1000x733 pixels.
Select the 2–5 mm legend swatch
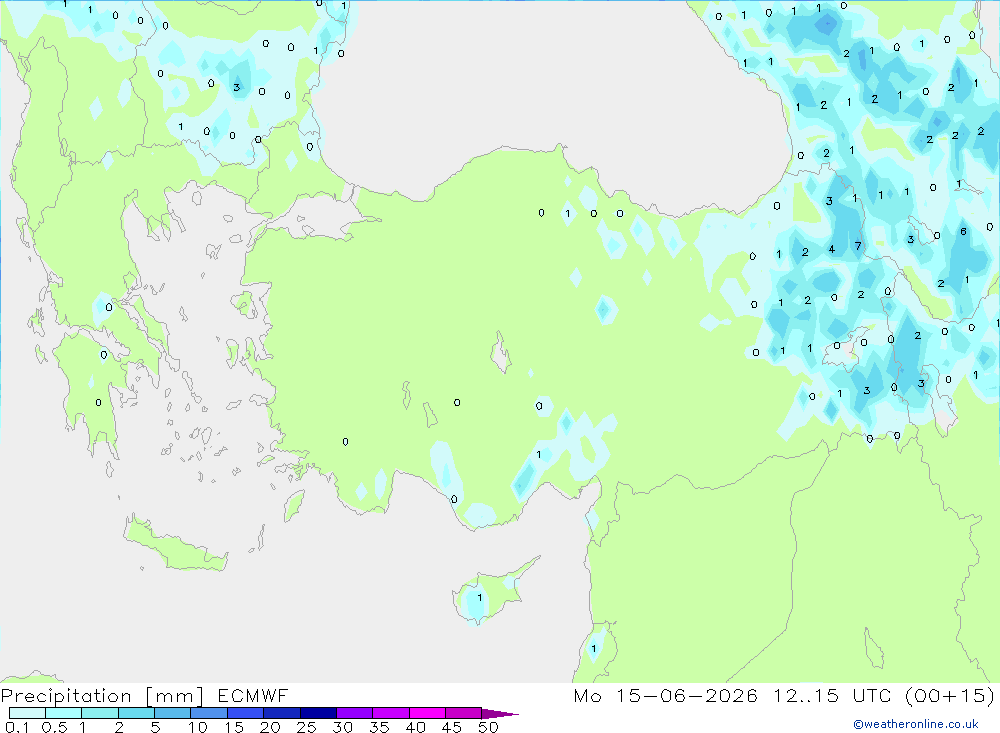click(136, 713)
